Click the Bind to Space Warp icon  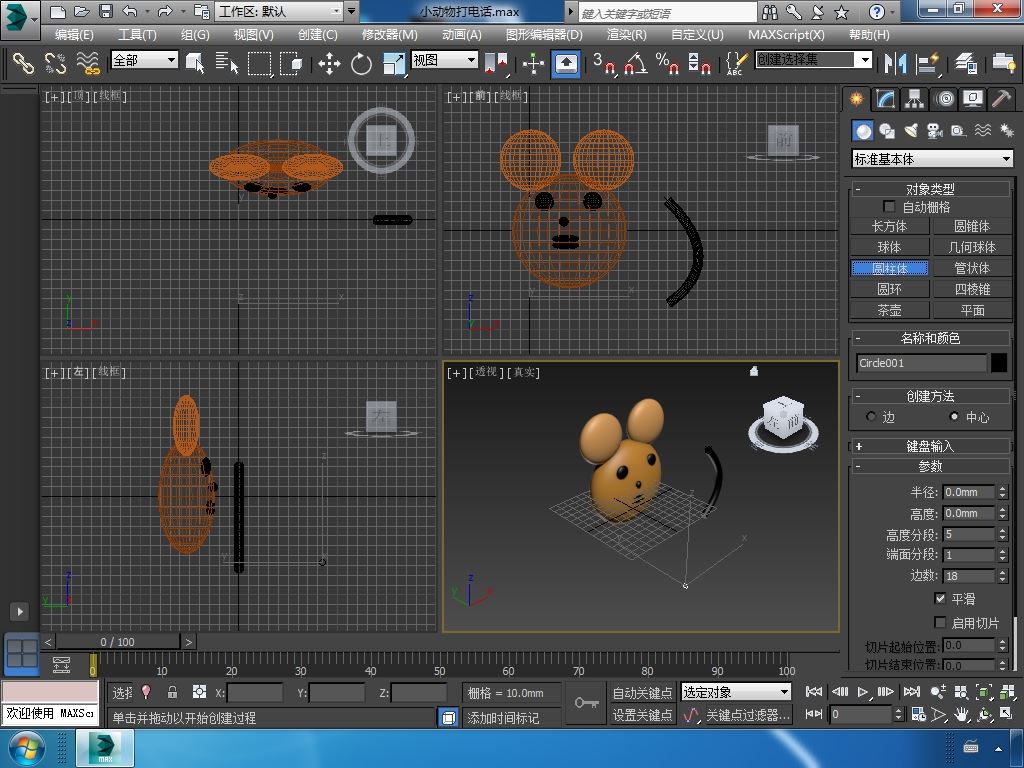click(x=88, y=63)
